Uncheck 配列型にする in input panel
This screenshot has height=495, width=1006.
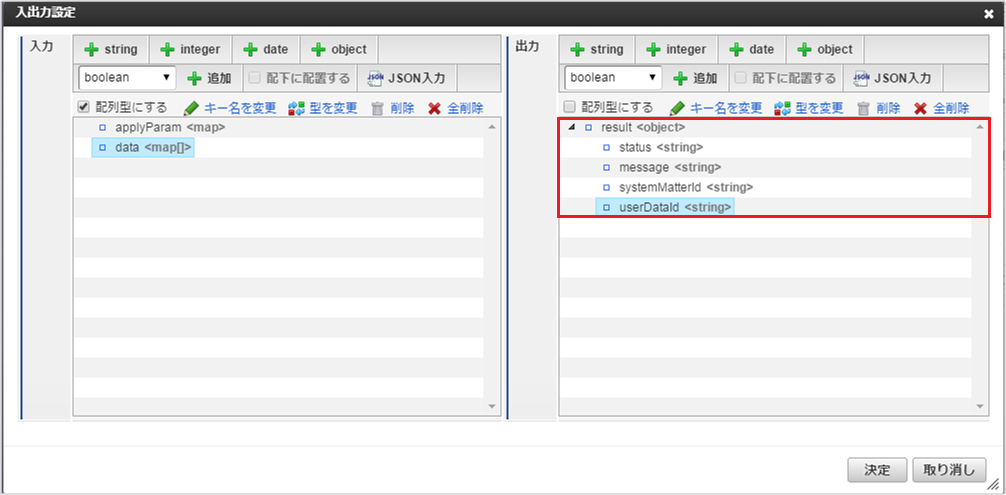pyautogui.click(x=83, y=107)
